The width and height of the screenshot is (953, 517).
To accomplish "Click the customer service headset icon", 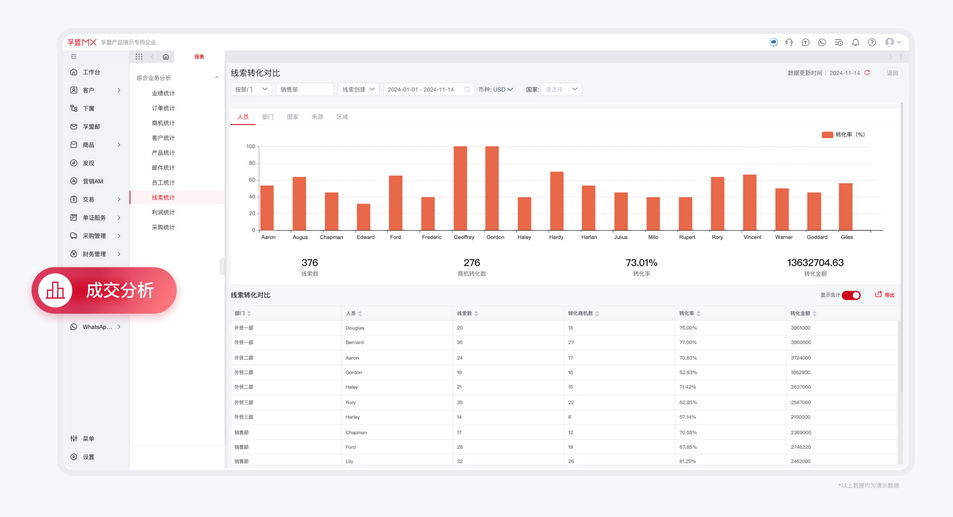I will (x=789, y=43).
